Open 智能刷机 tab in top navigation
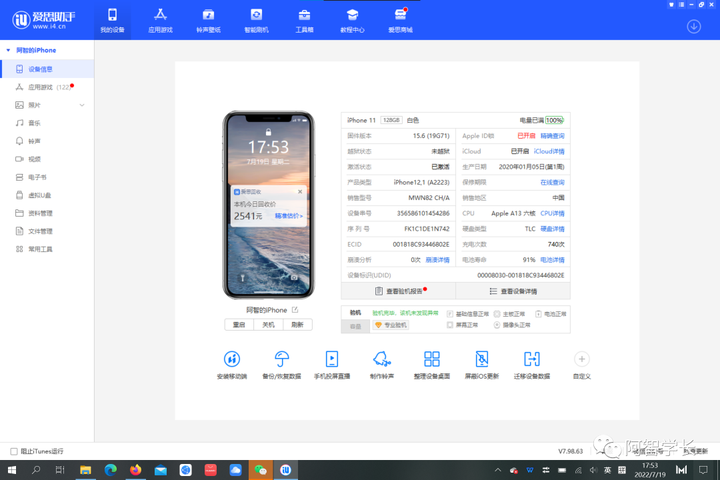The width and height of the screenshot is (720, 480). click(256, 20)
